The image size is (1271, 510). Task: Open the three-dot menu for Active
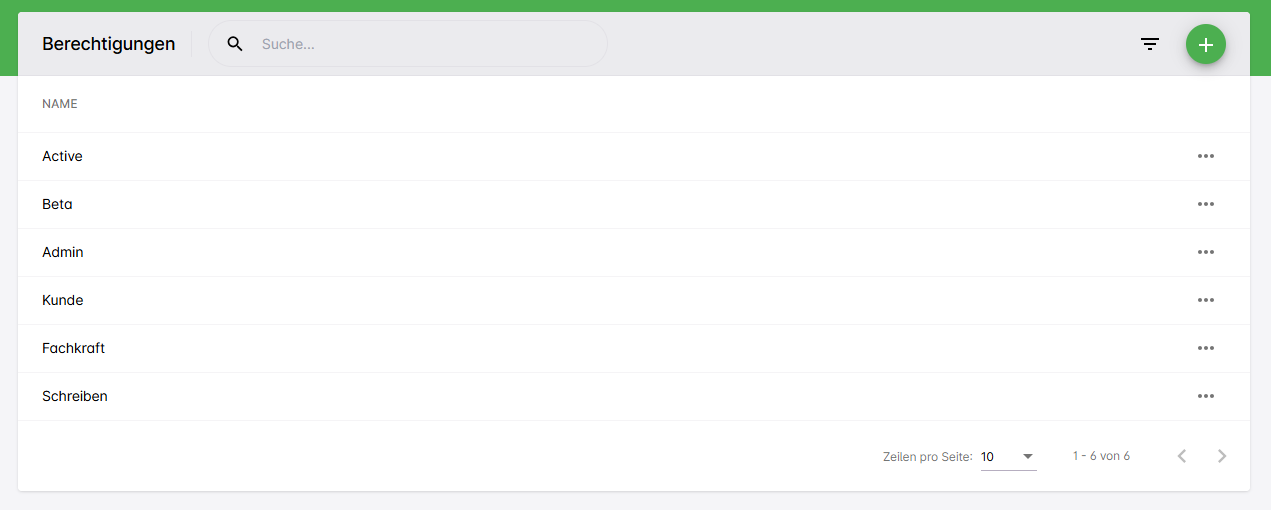tap(1206, 156)
